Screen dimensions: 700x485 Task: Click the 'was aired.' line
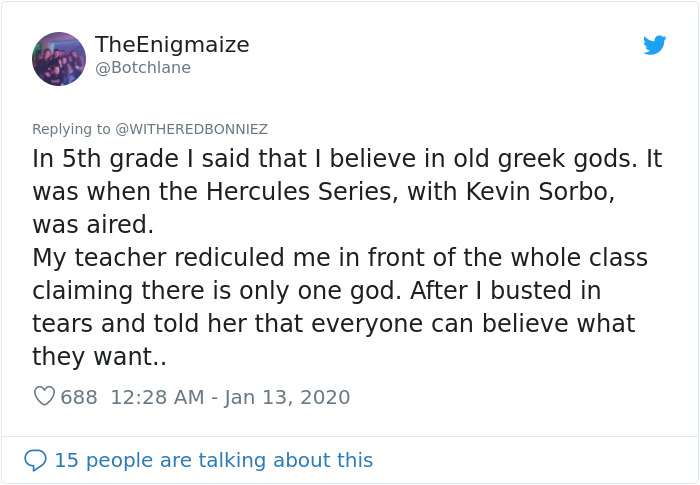(99, 224)
